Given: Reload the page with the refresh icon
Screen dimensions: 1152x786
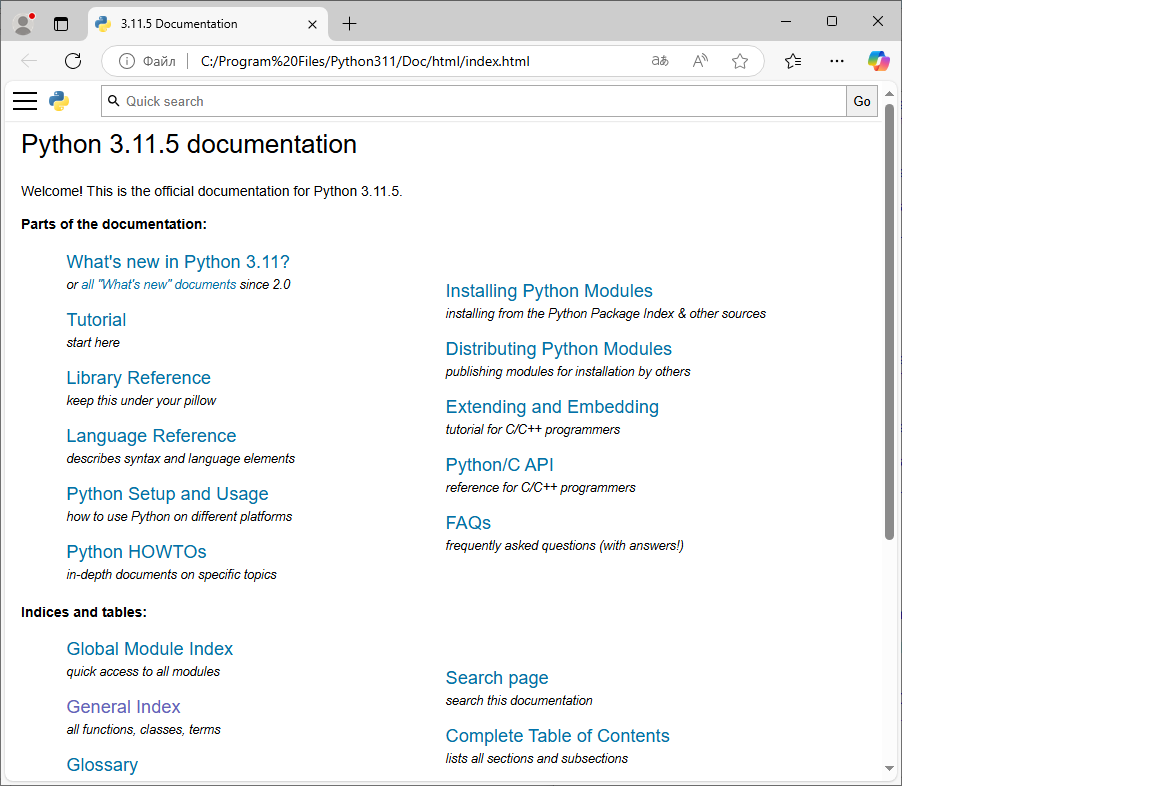Looking at the screenshot, I should click(73, 61).
